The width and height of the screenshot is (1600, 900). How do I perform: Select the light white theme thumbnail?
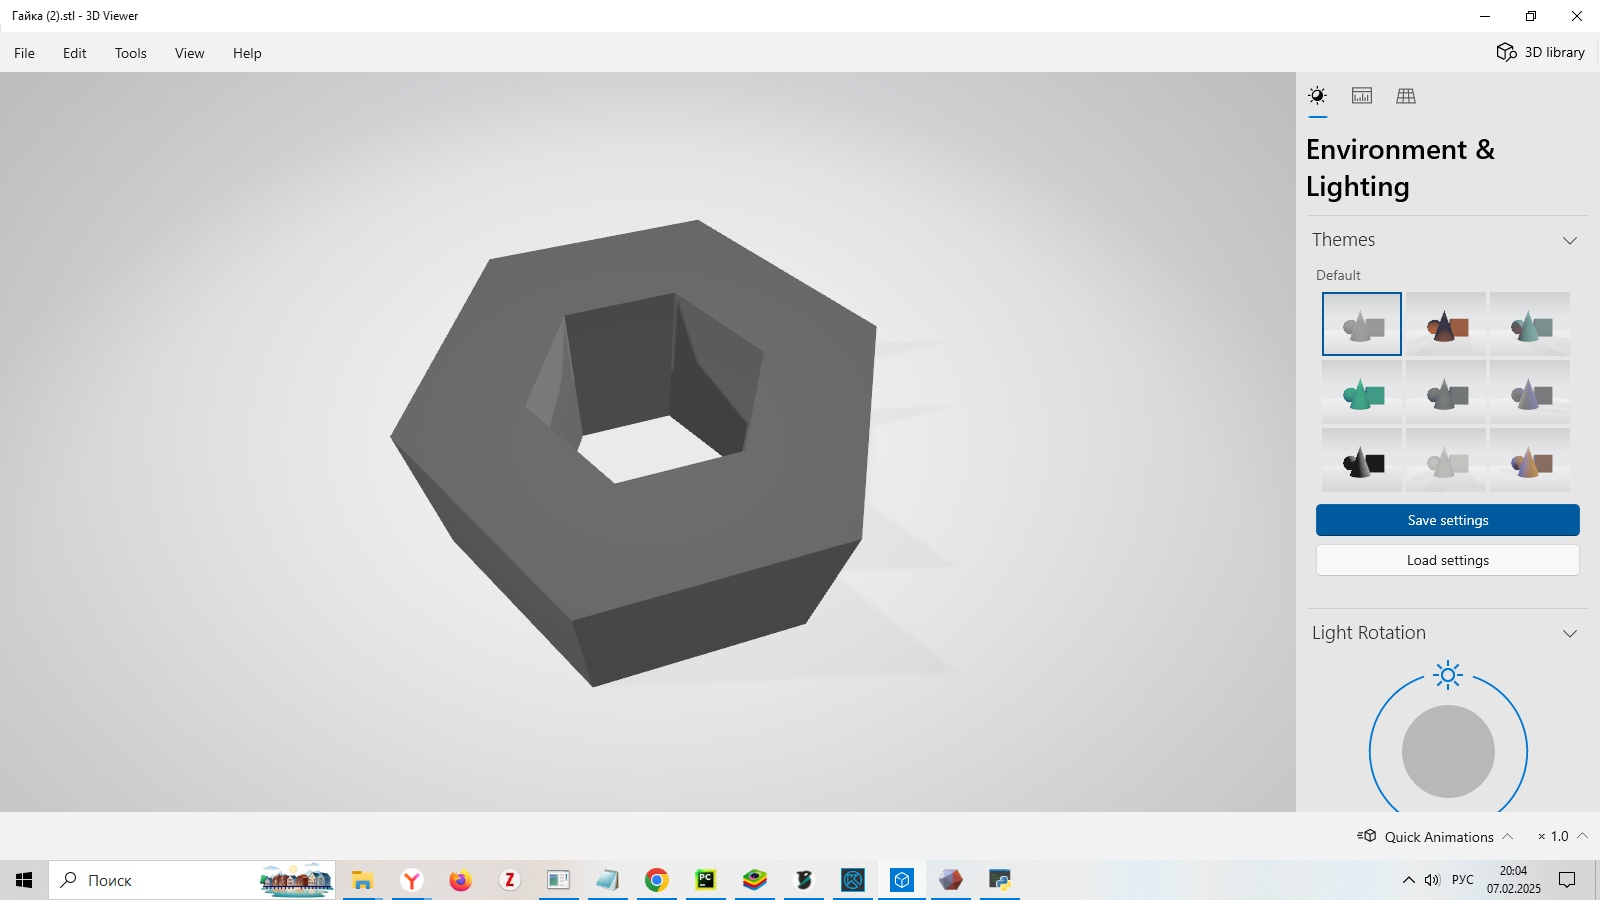pos(1446,460)
